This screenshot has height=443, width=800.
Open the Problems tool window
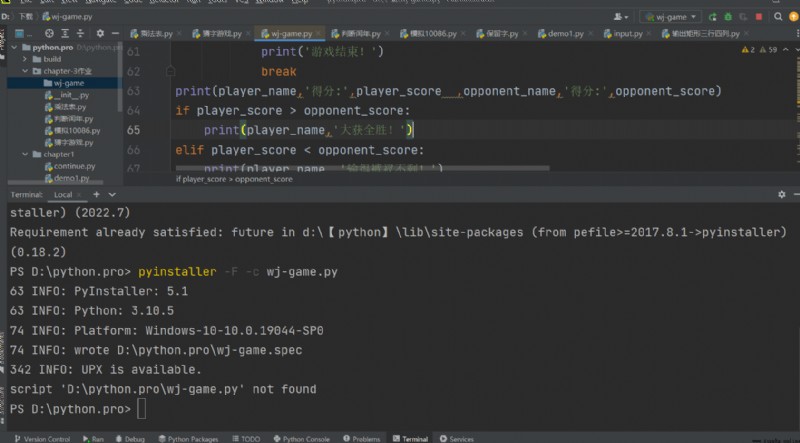tap(362, 439)
